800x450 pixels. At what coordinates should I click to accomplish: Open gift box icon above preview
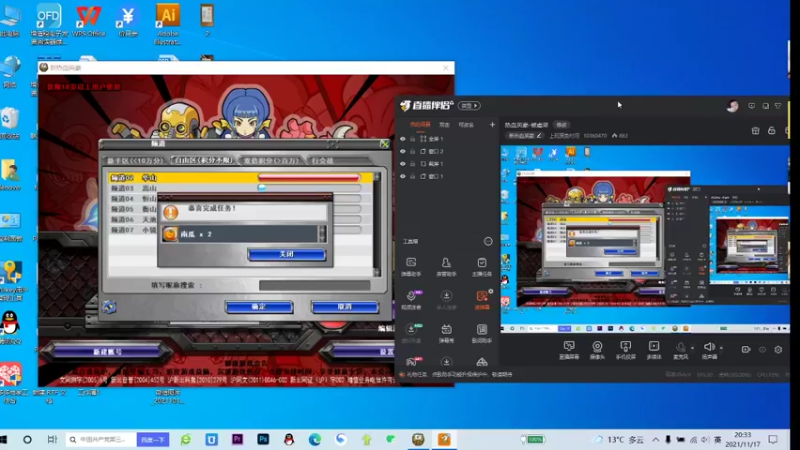coord(756,131)
